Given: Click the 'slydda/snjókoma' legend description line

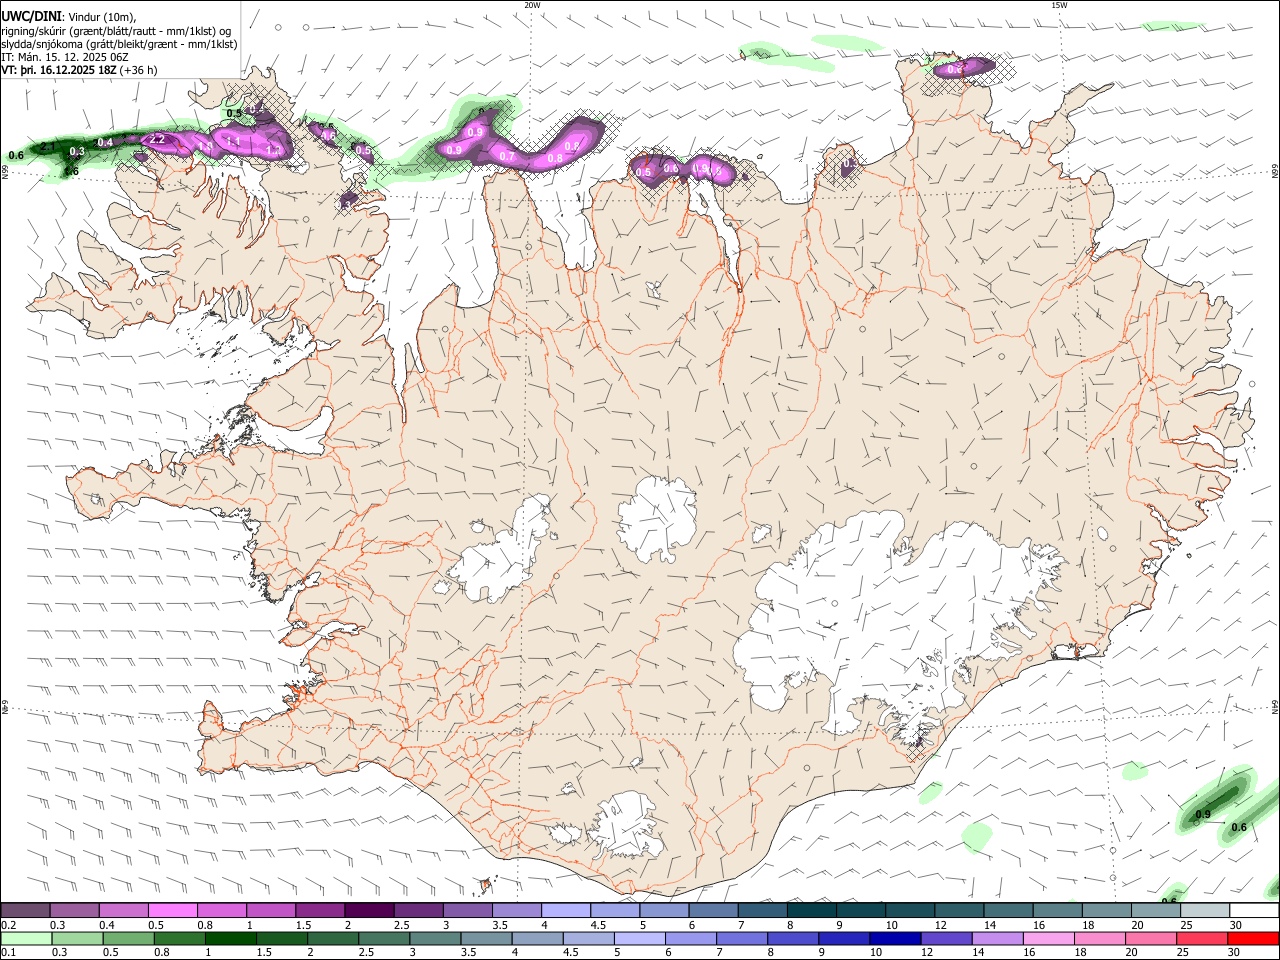Looking at the screenshot, I should [119, 44].
